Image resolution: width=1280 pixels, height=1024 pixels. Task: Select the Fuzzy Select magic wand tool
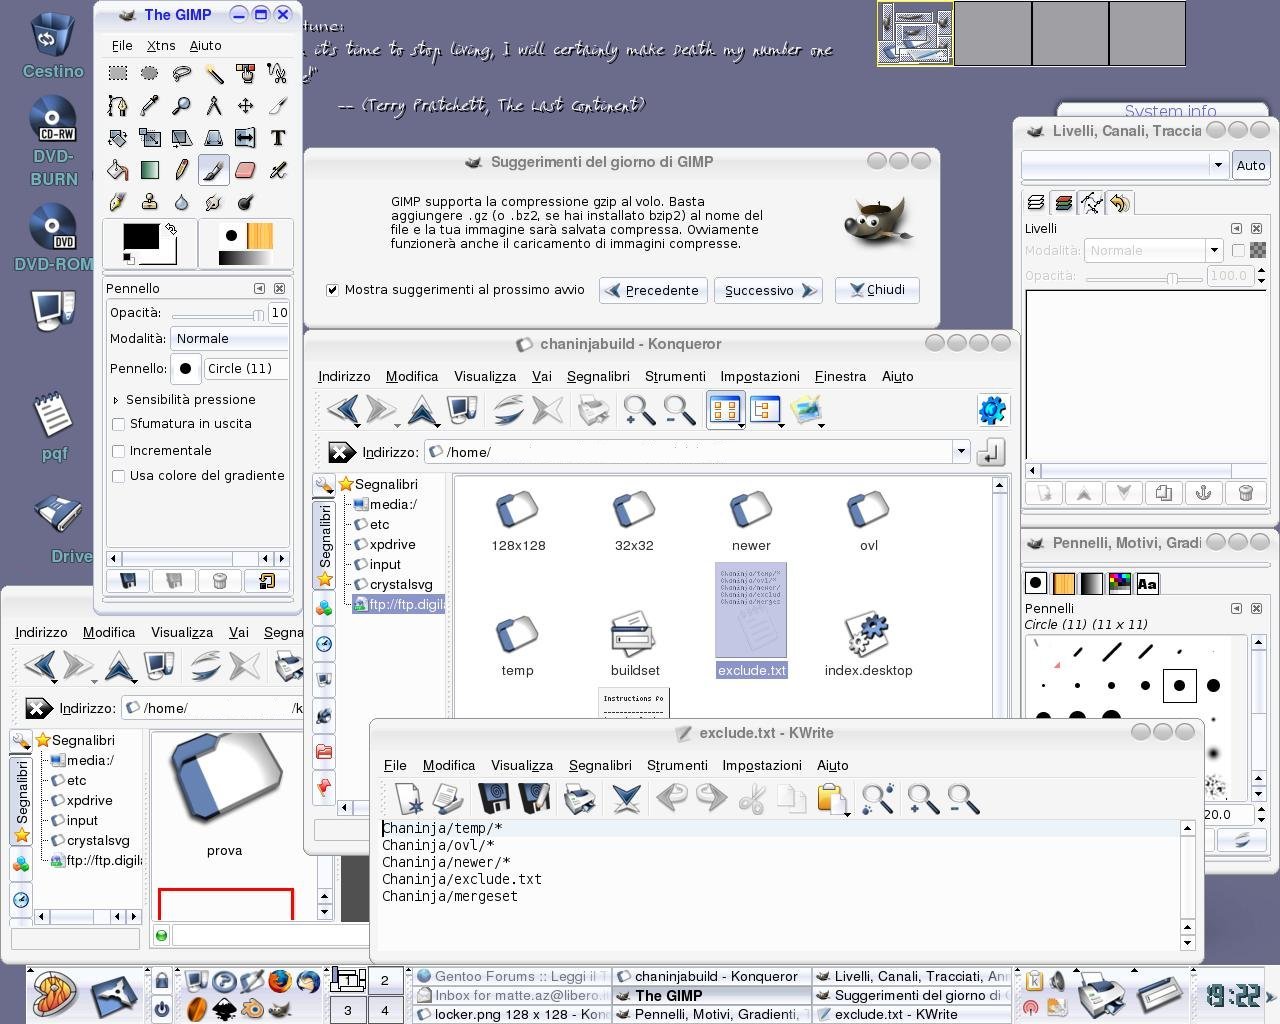pyautogui.click(x=214, y=73)
